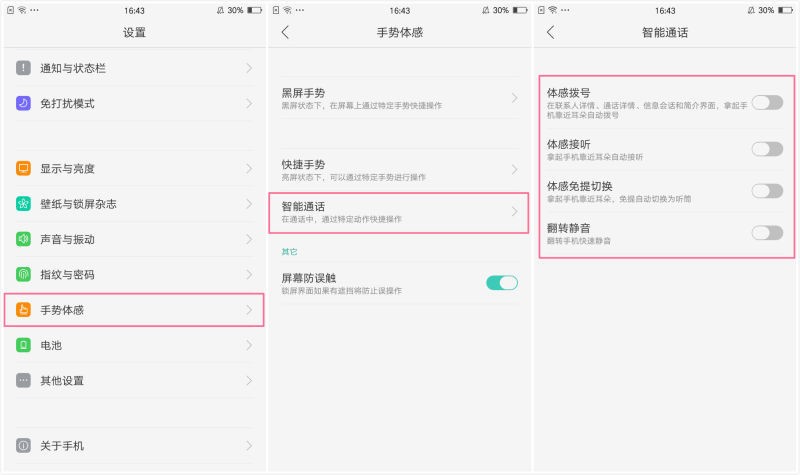Open the 免打扰模式 settings entry

[x=134, y=103]
